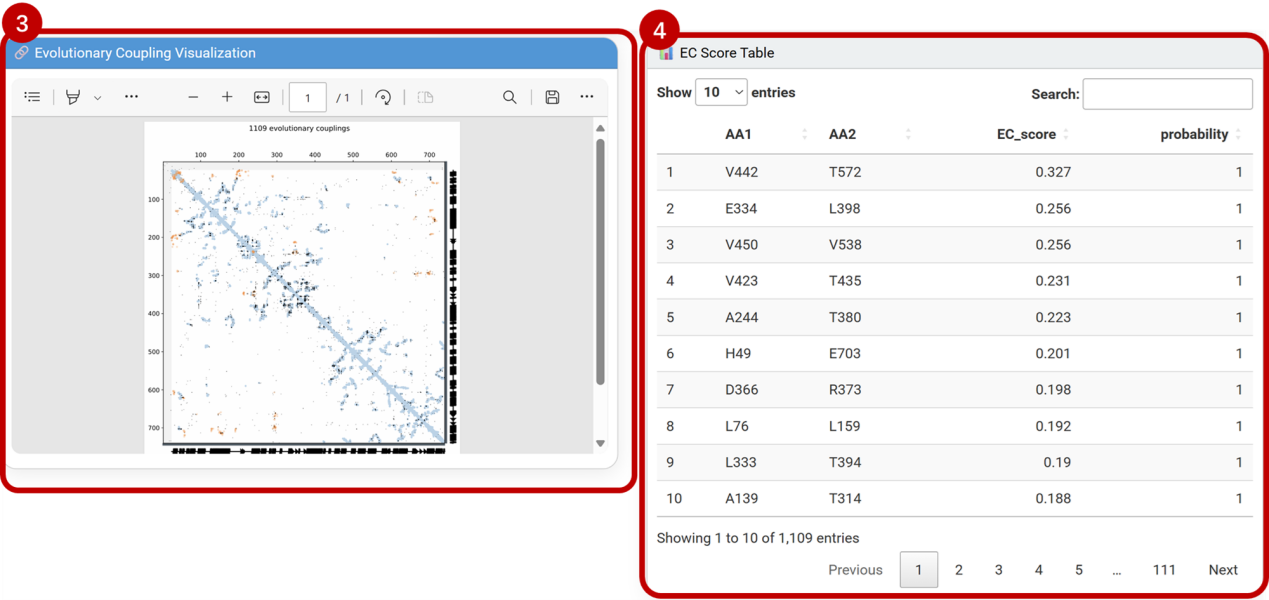The width and height of the screenshot is (1269, 600).
Task: Zoom in with the plus icon
Action: pyautogui.click(x=227, y=97)
